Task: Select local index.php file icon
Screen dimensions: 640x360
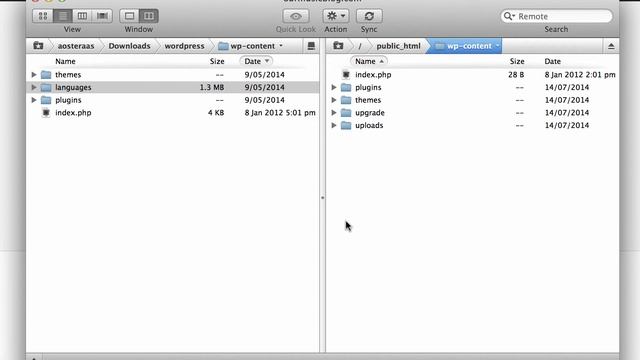Action: (x=46, y=113)
